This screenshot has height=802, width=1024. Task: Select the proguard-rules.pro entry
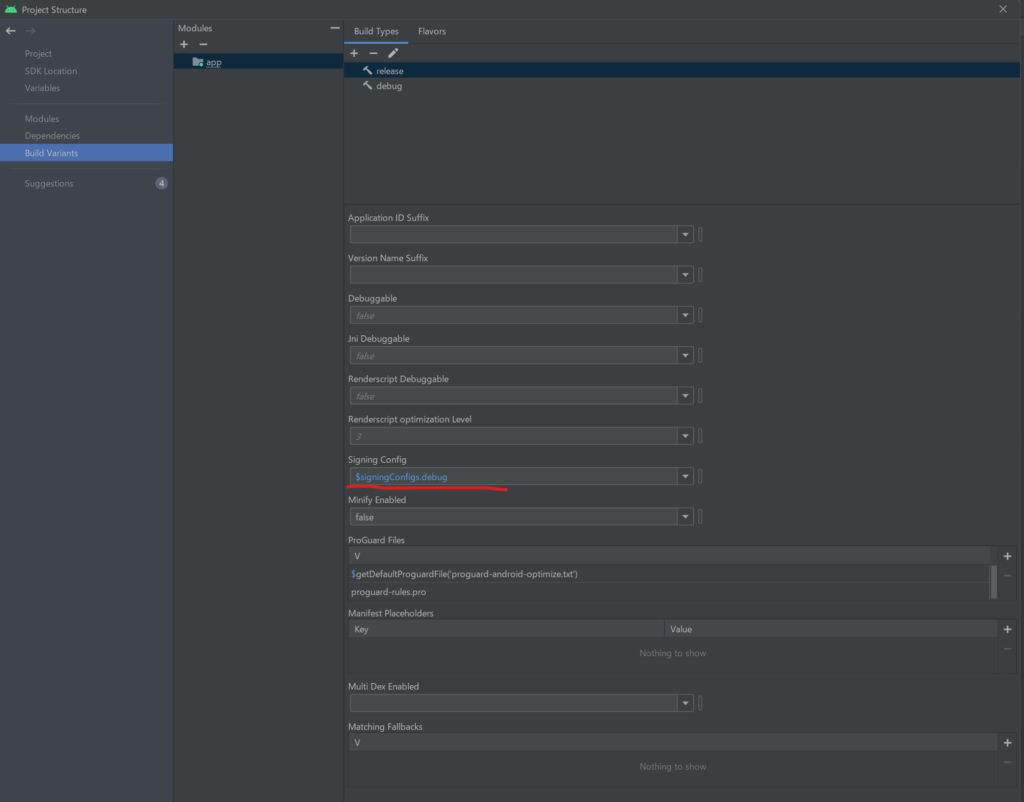pos(669,592)
